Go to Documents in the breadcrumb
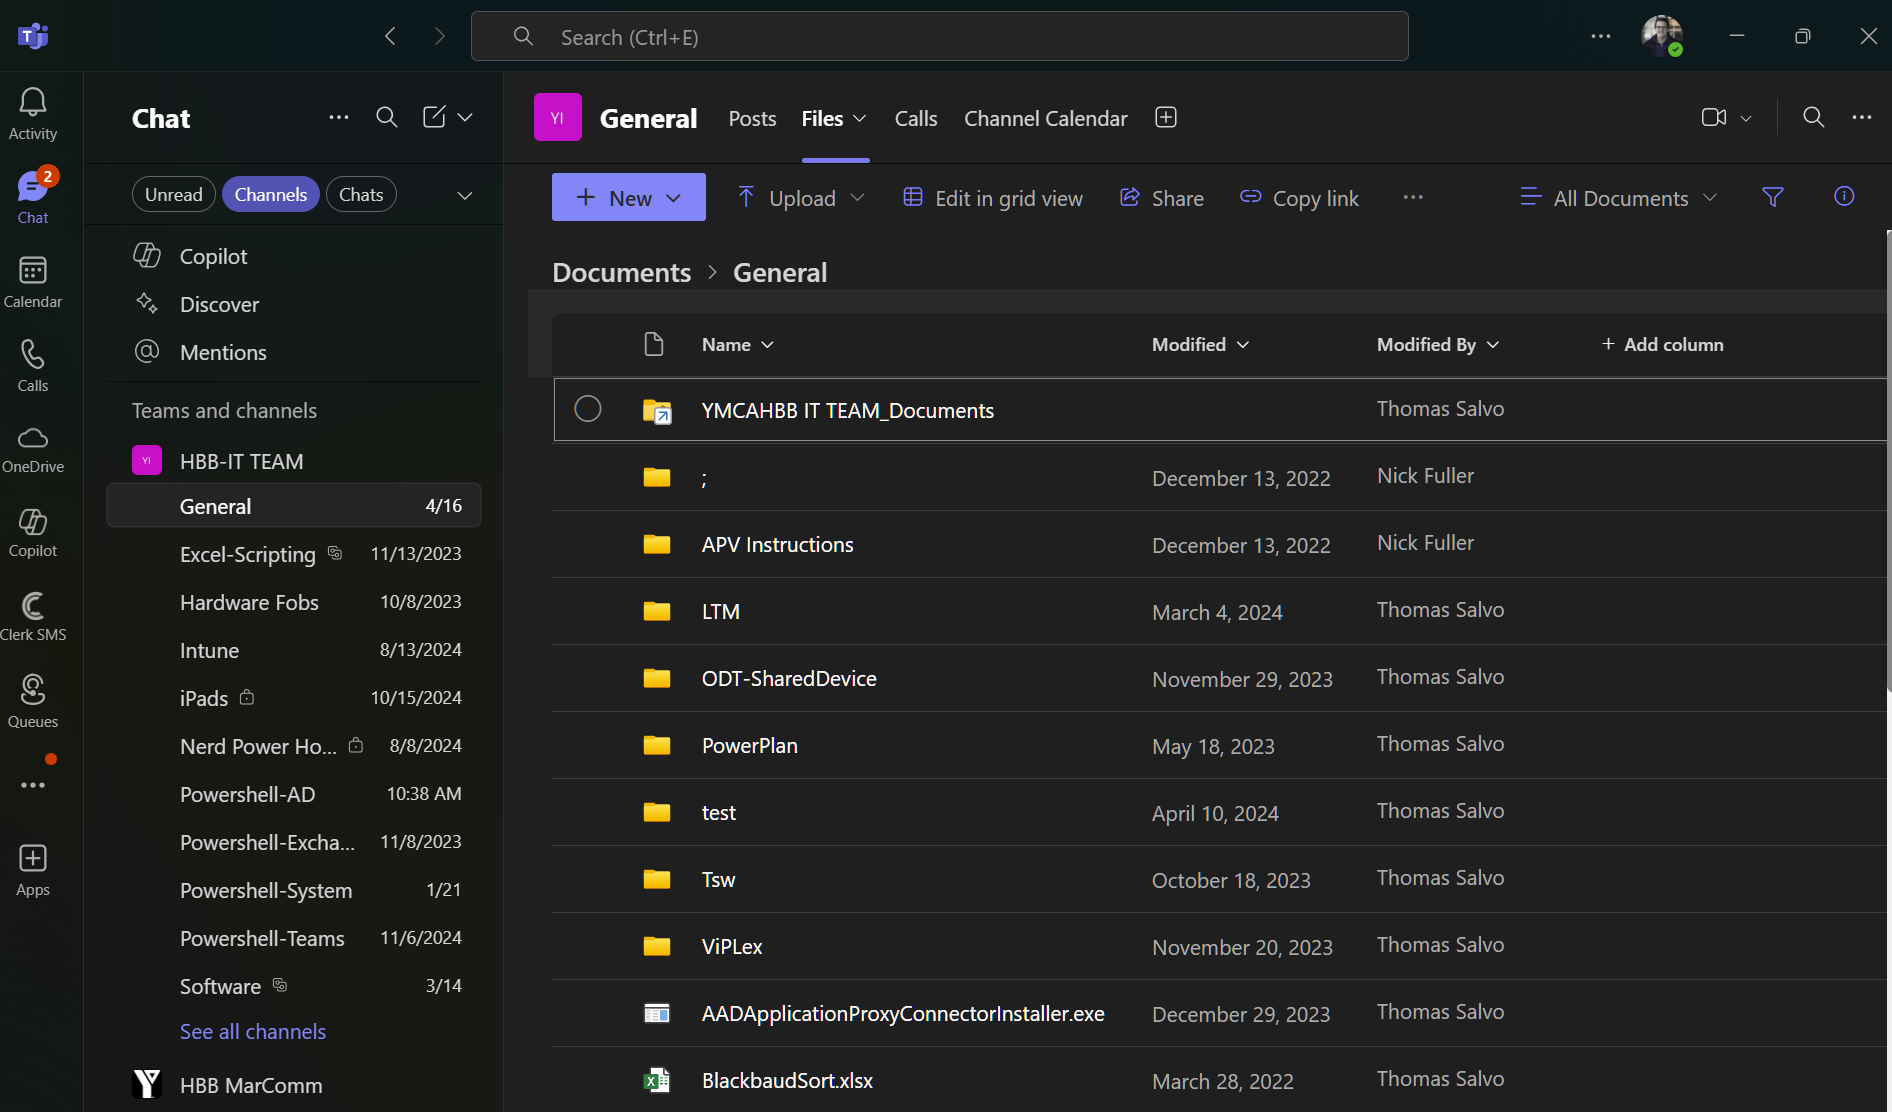The height and width of the screenshot is (1112, 1892). pyautogui.click(x=621, y=272)
